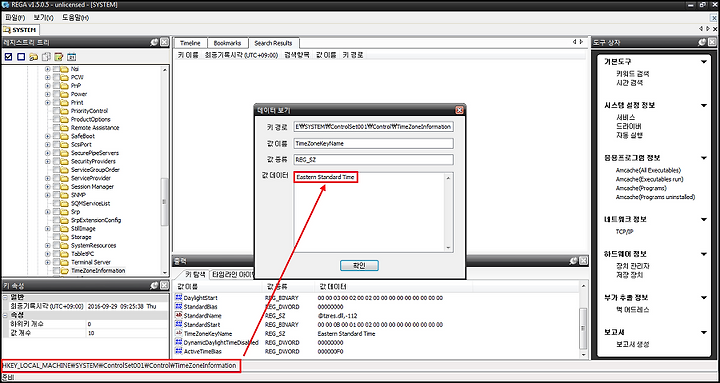Open the 도움말 menu

(75, 17)
